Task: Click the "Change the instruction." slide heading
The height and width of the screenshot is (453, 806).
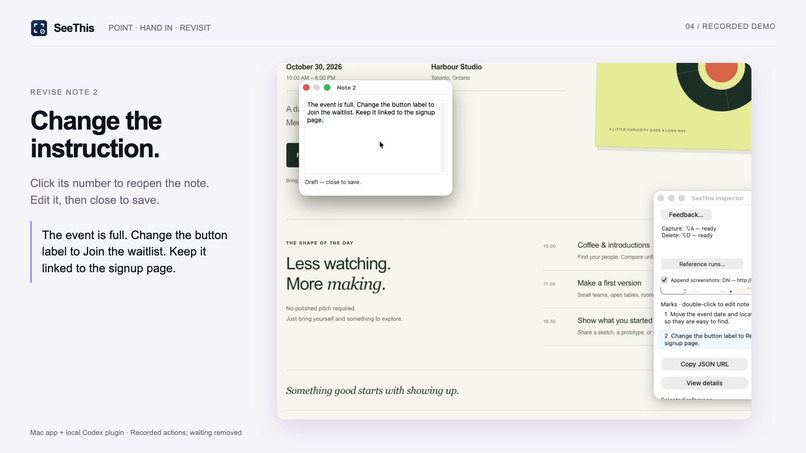Action: [96, 135]
